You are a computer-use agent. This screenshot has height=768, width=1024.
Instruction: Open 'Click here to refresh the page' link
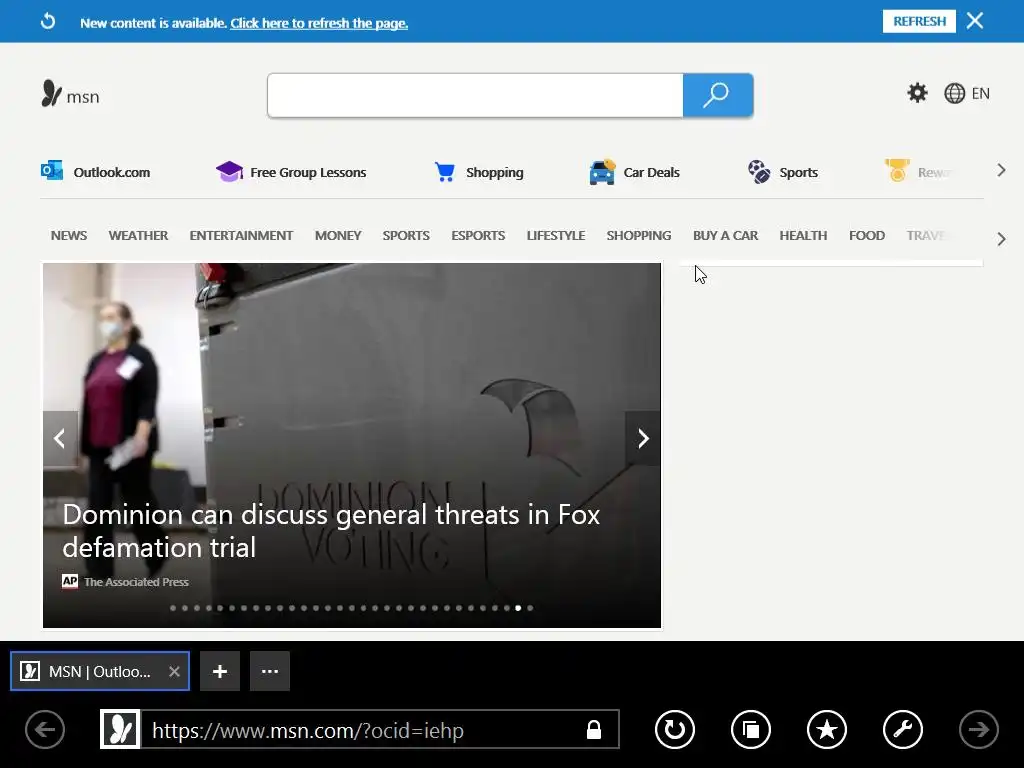(319, 23)
